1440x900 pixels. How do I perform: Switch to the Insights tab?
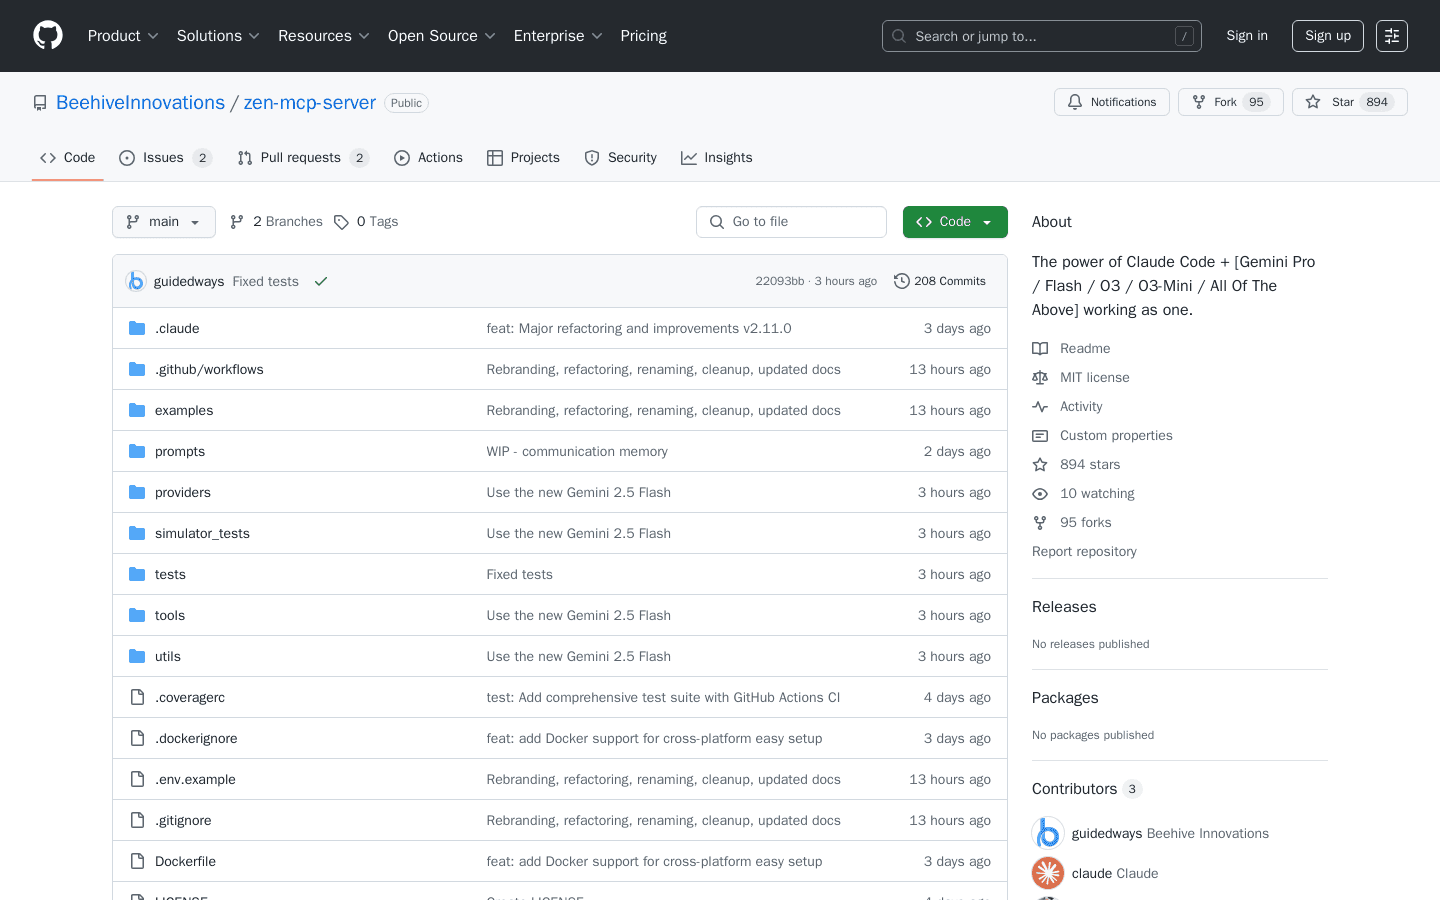point(716,158)
